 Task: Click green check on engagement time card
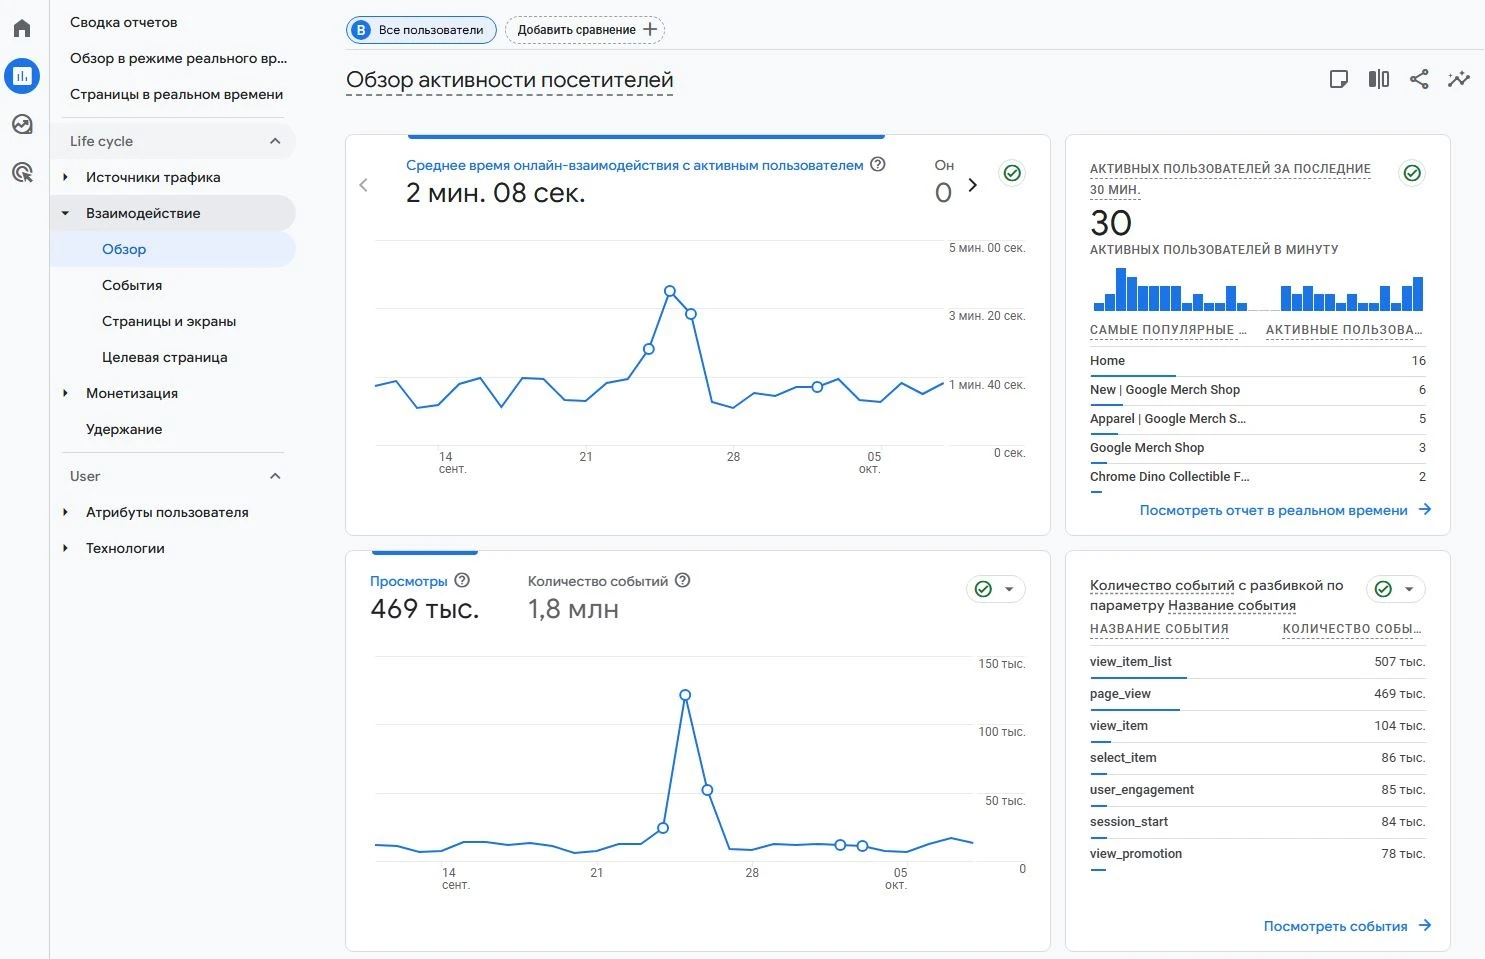[1012, 174]
